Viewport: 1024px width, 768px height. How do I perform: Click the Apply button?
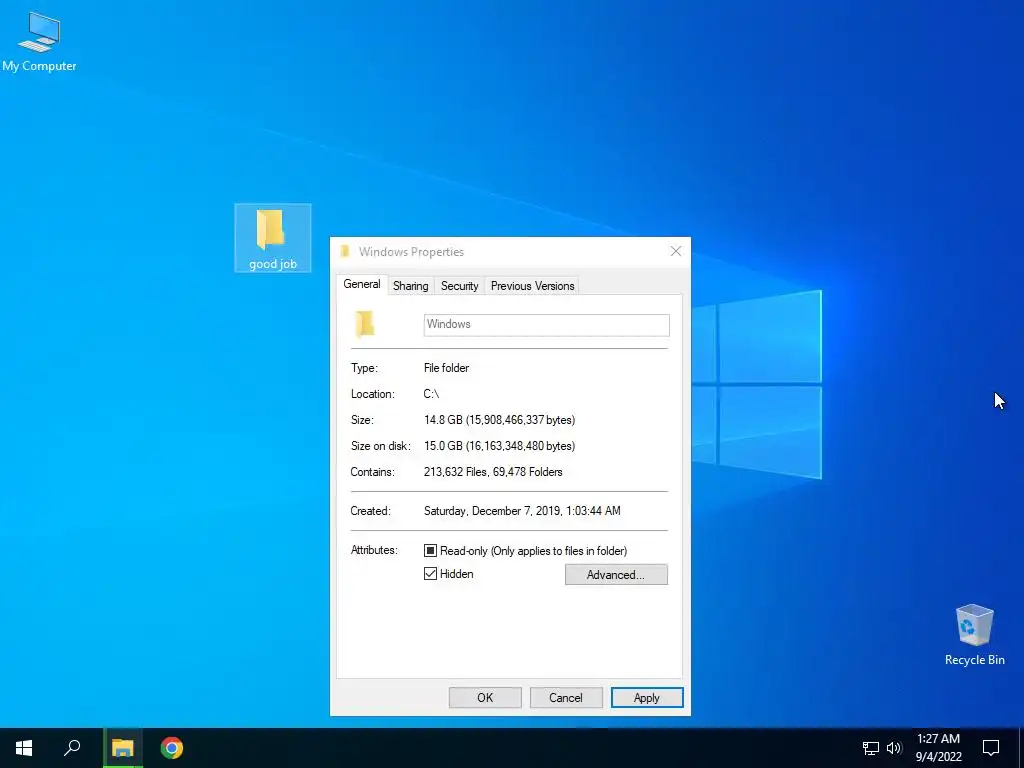tap(647, 697)
